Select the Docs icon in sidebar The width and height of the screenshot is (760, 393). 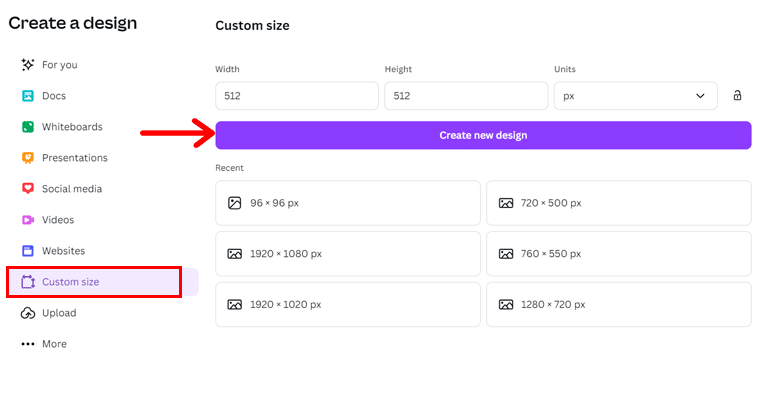pyautogui.click(x=28, y=95)
